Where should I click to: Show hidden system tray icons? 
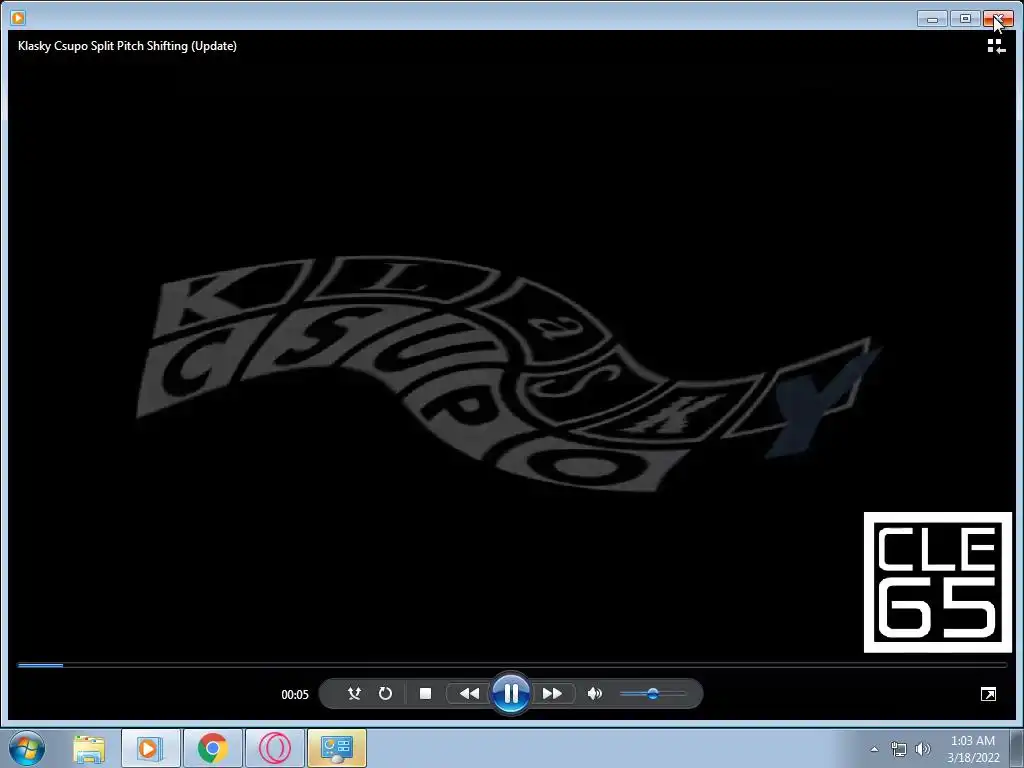874,749
